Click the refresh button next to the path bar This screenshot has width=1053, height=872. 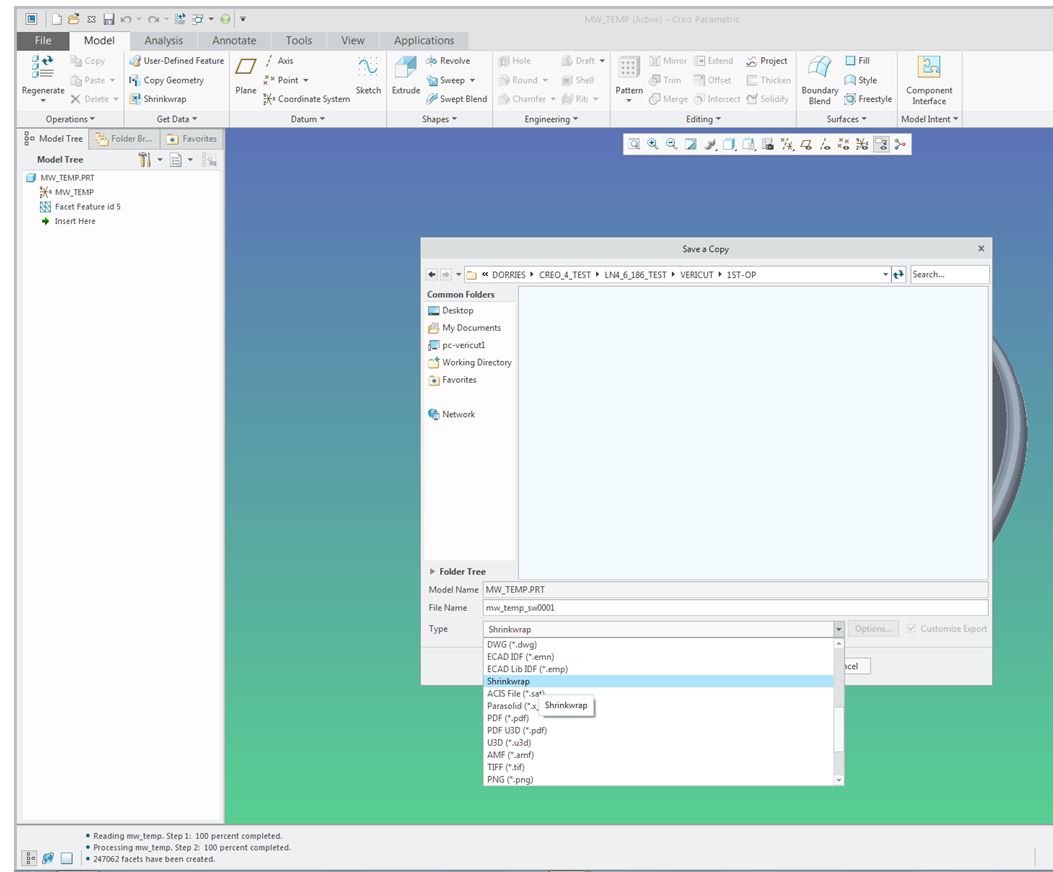tap(899, 275)
